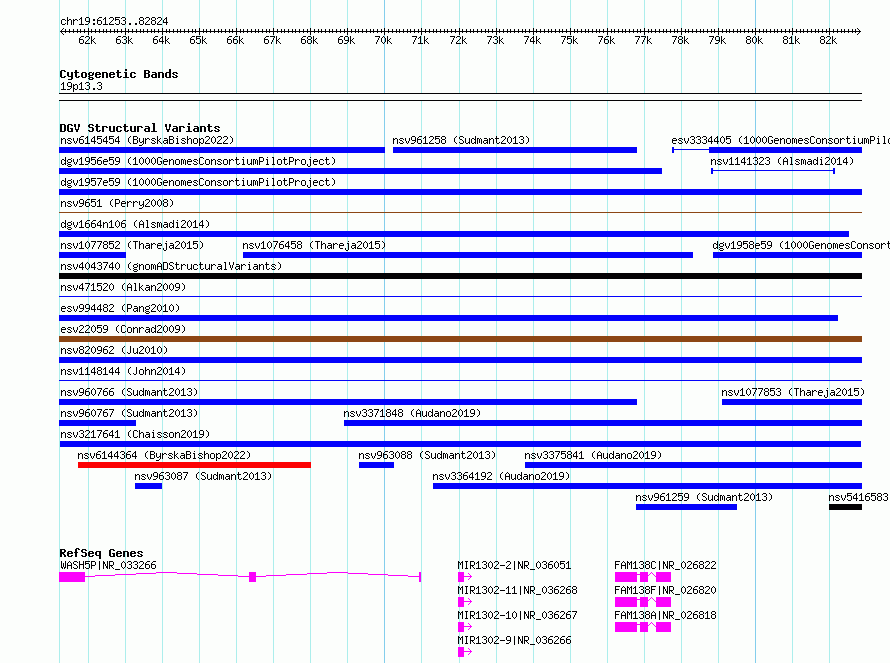Click the WASH5P first exon block
This screenshot has height=663, width=890.
point(72,577)
